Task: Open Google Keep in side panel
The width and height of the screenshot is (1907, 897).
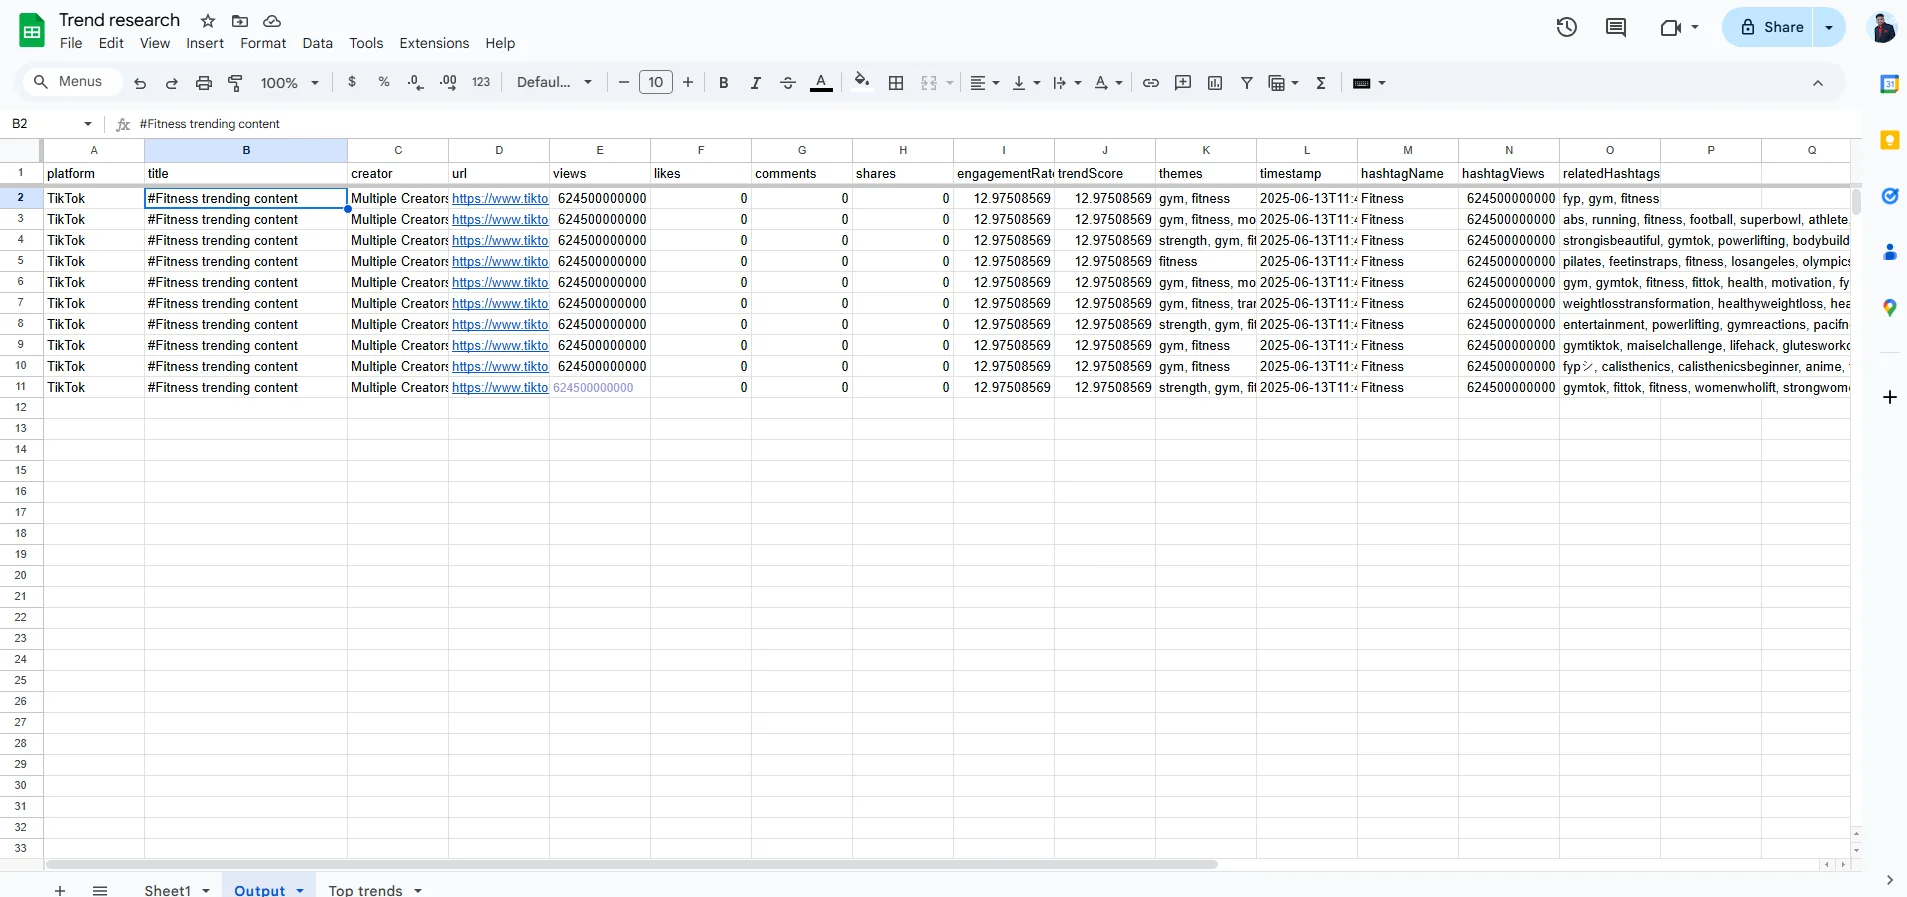Action: pyautogui.click(x=1889, y=140)
